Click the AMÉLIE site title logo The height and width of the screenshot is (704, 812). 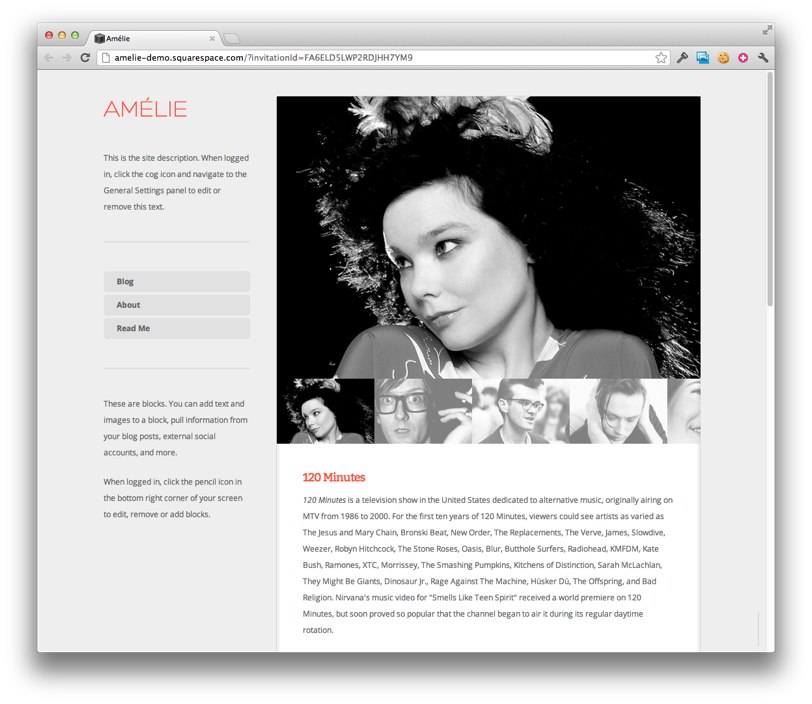point(146,108)
